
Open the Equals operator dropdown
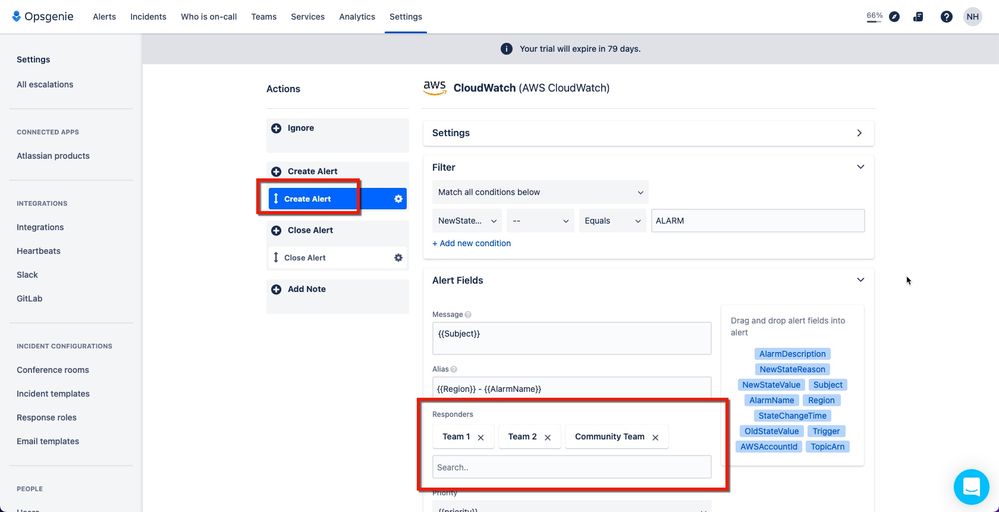coord(612,220)
